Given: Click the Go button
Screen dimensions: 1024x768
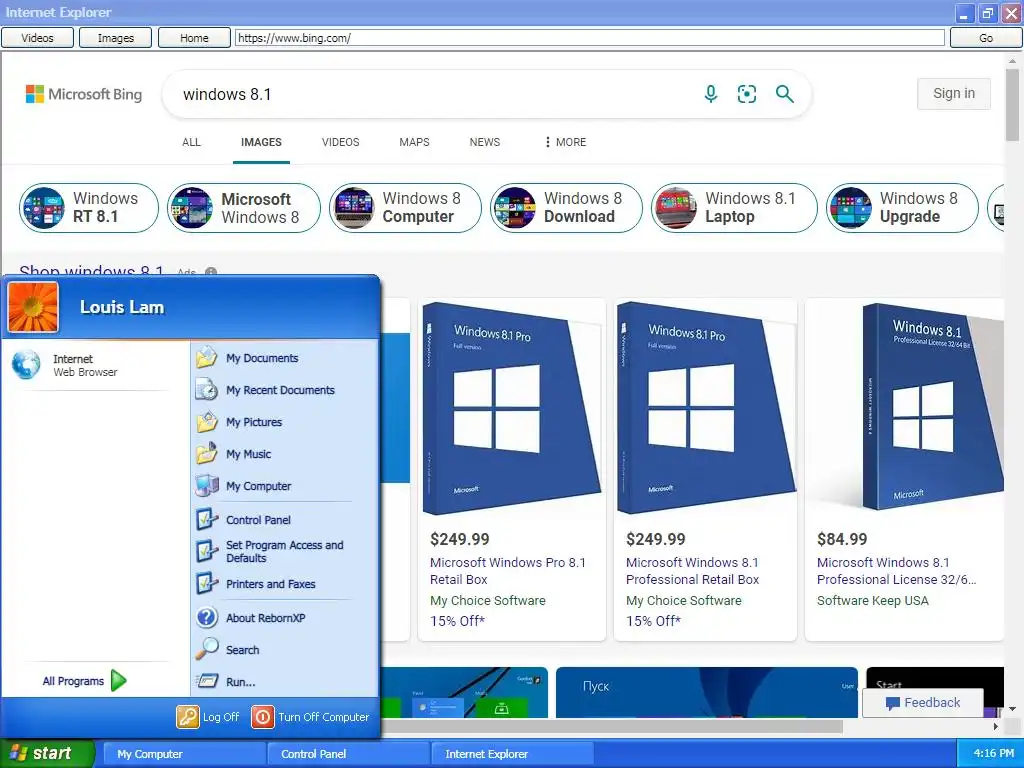Looking at the screenshot, I should click(985, 38).
